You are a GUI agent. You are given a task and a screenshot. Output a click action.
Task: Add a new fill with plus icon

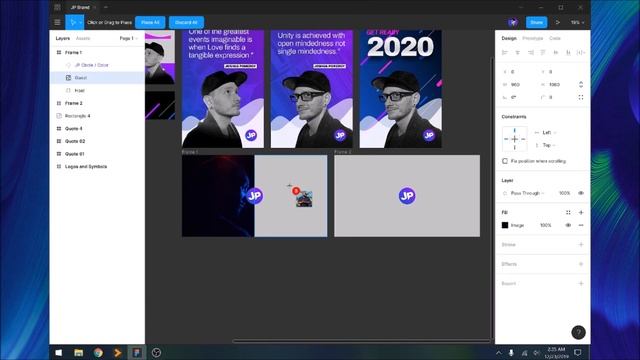581,212
